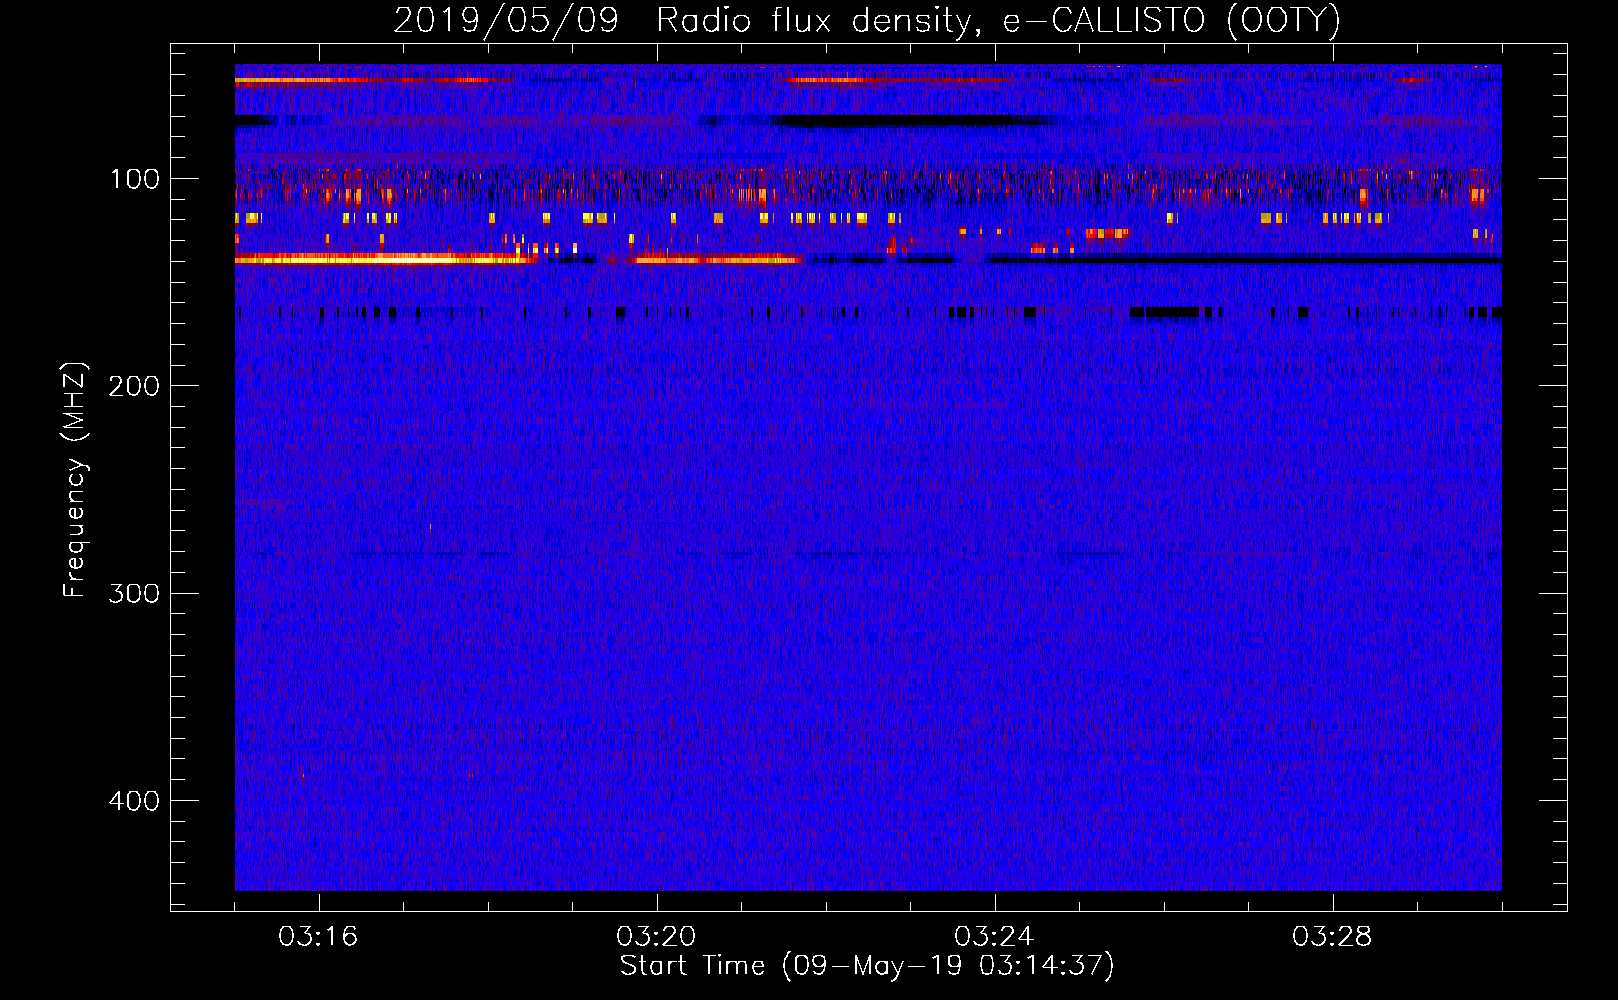This screenshot has width=1618, height=1000.
Task: Click the '300' frequency tick label
Action: pos(135,593)
